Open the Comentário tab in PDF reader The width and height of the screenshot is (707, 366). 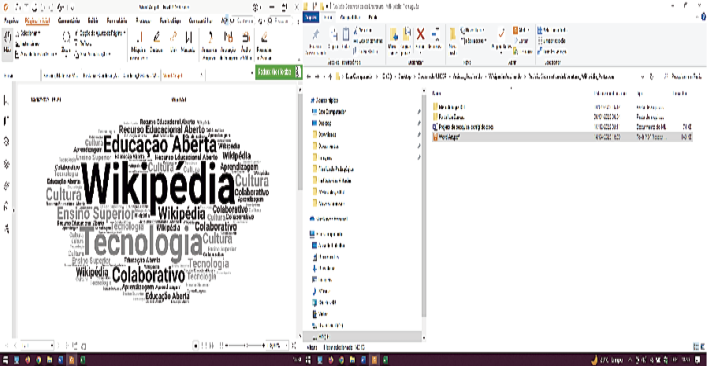[x=69, y=21]
